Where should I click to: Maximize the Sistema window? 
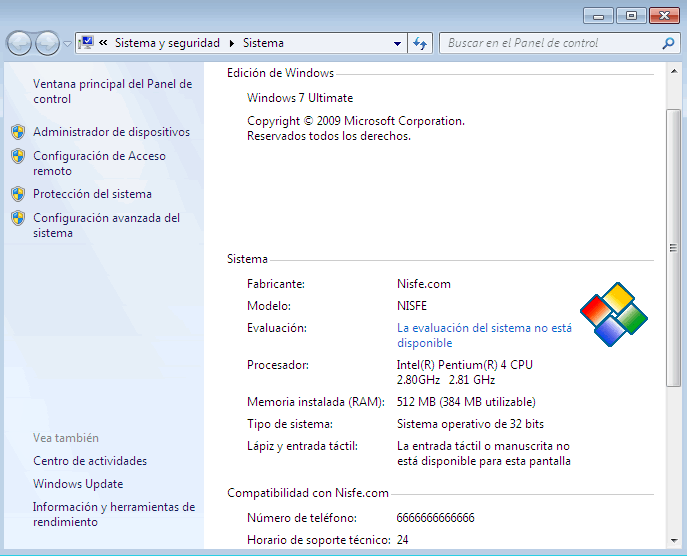click(x=631, y=16)
